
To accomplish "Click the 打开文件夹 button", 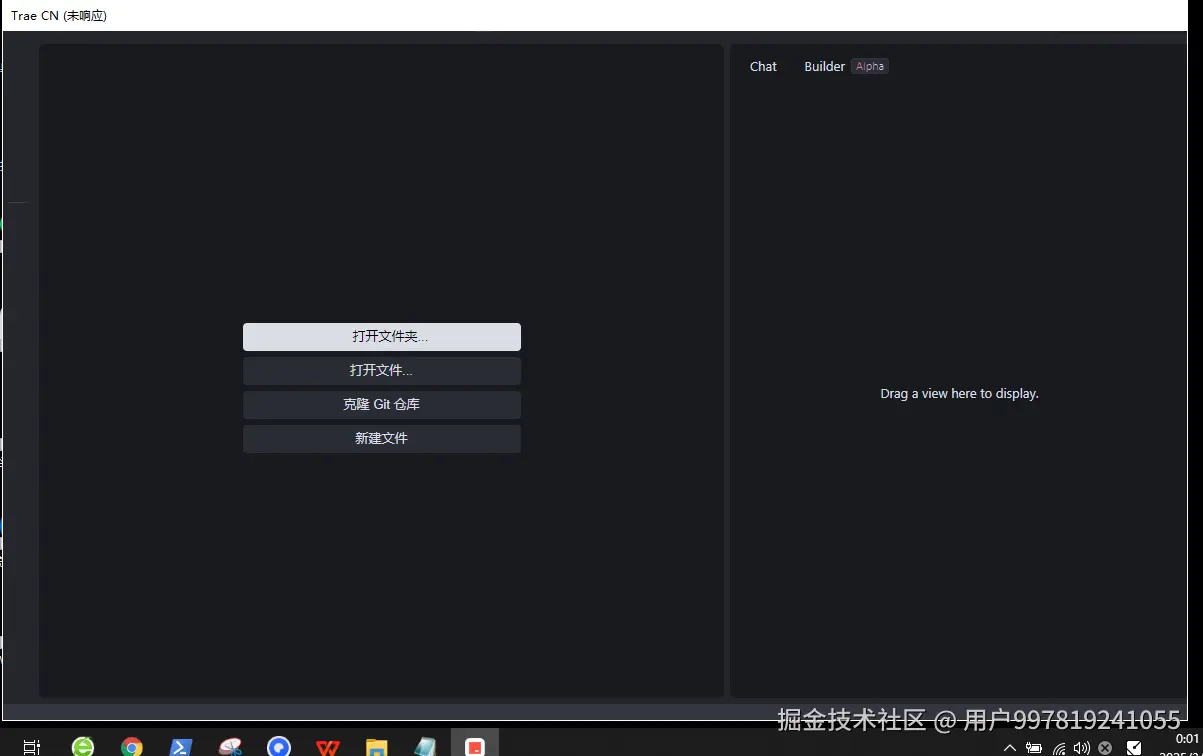I will tap(381, 336).
